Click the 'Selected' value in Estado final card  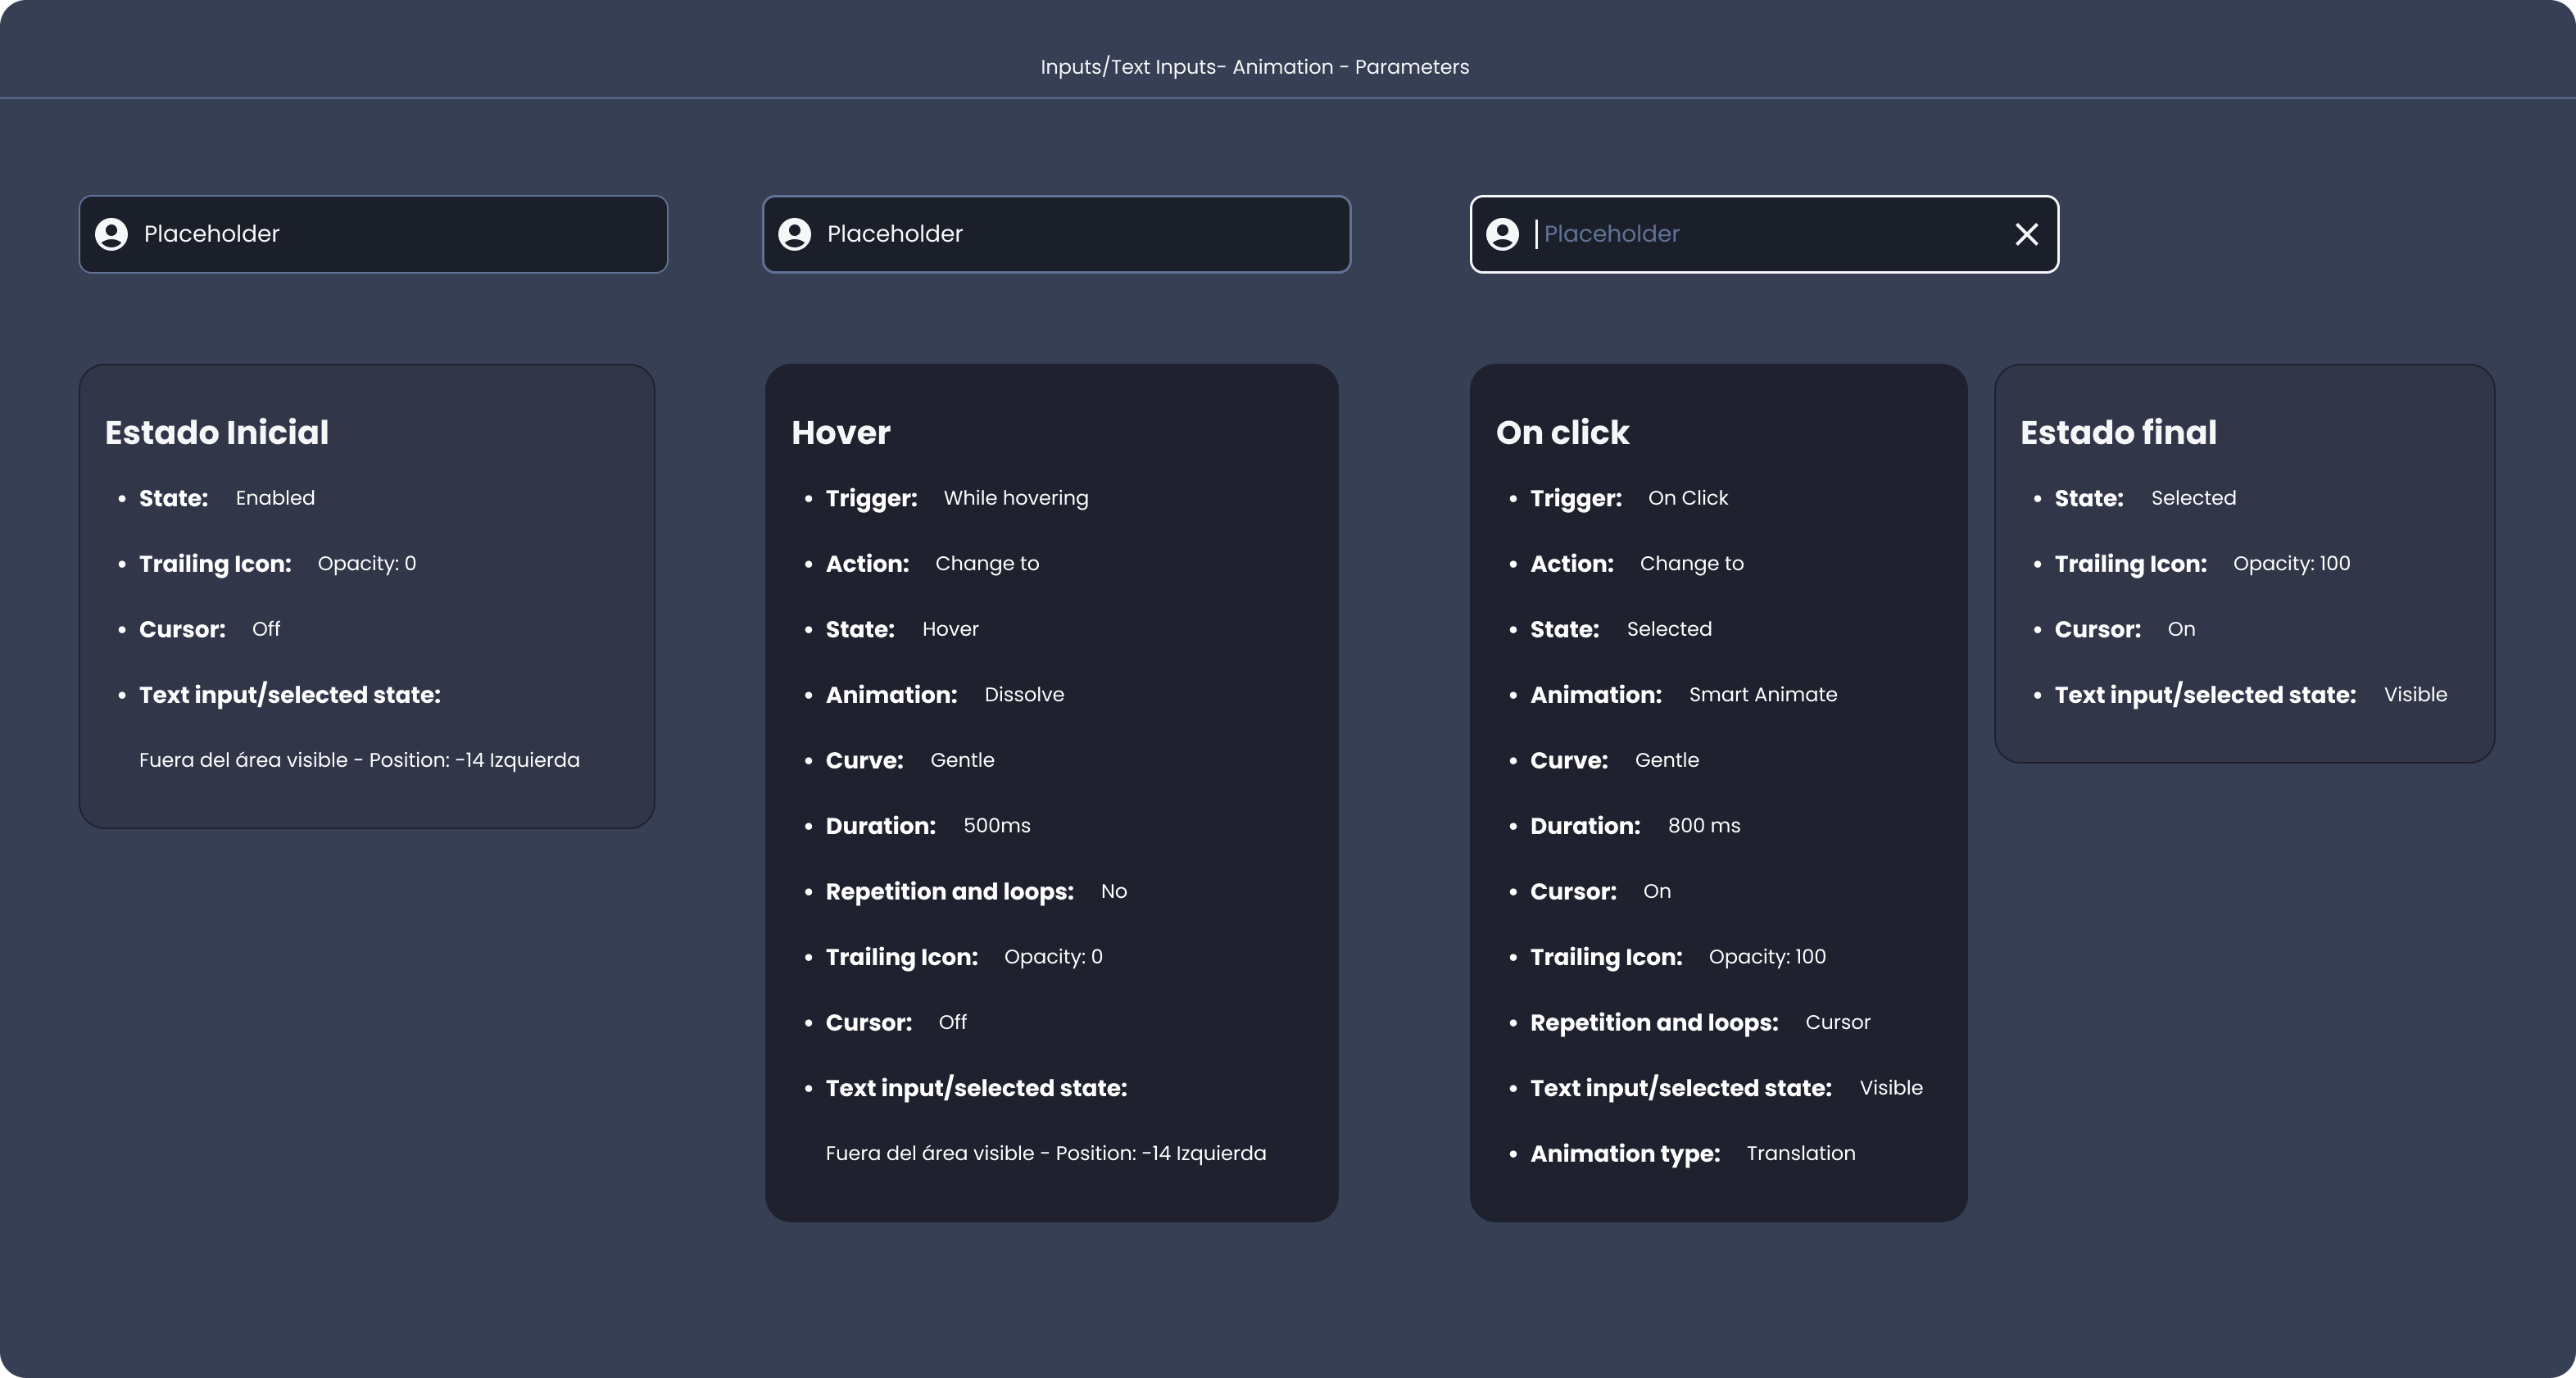pos(2193,498)
